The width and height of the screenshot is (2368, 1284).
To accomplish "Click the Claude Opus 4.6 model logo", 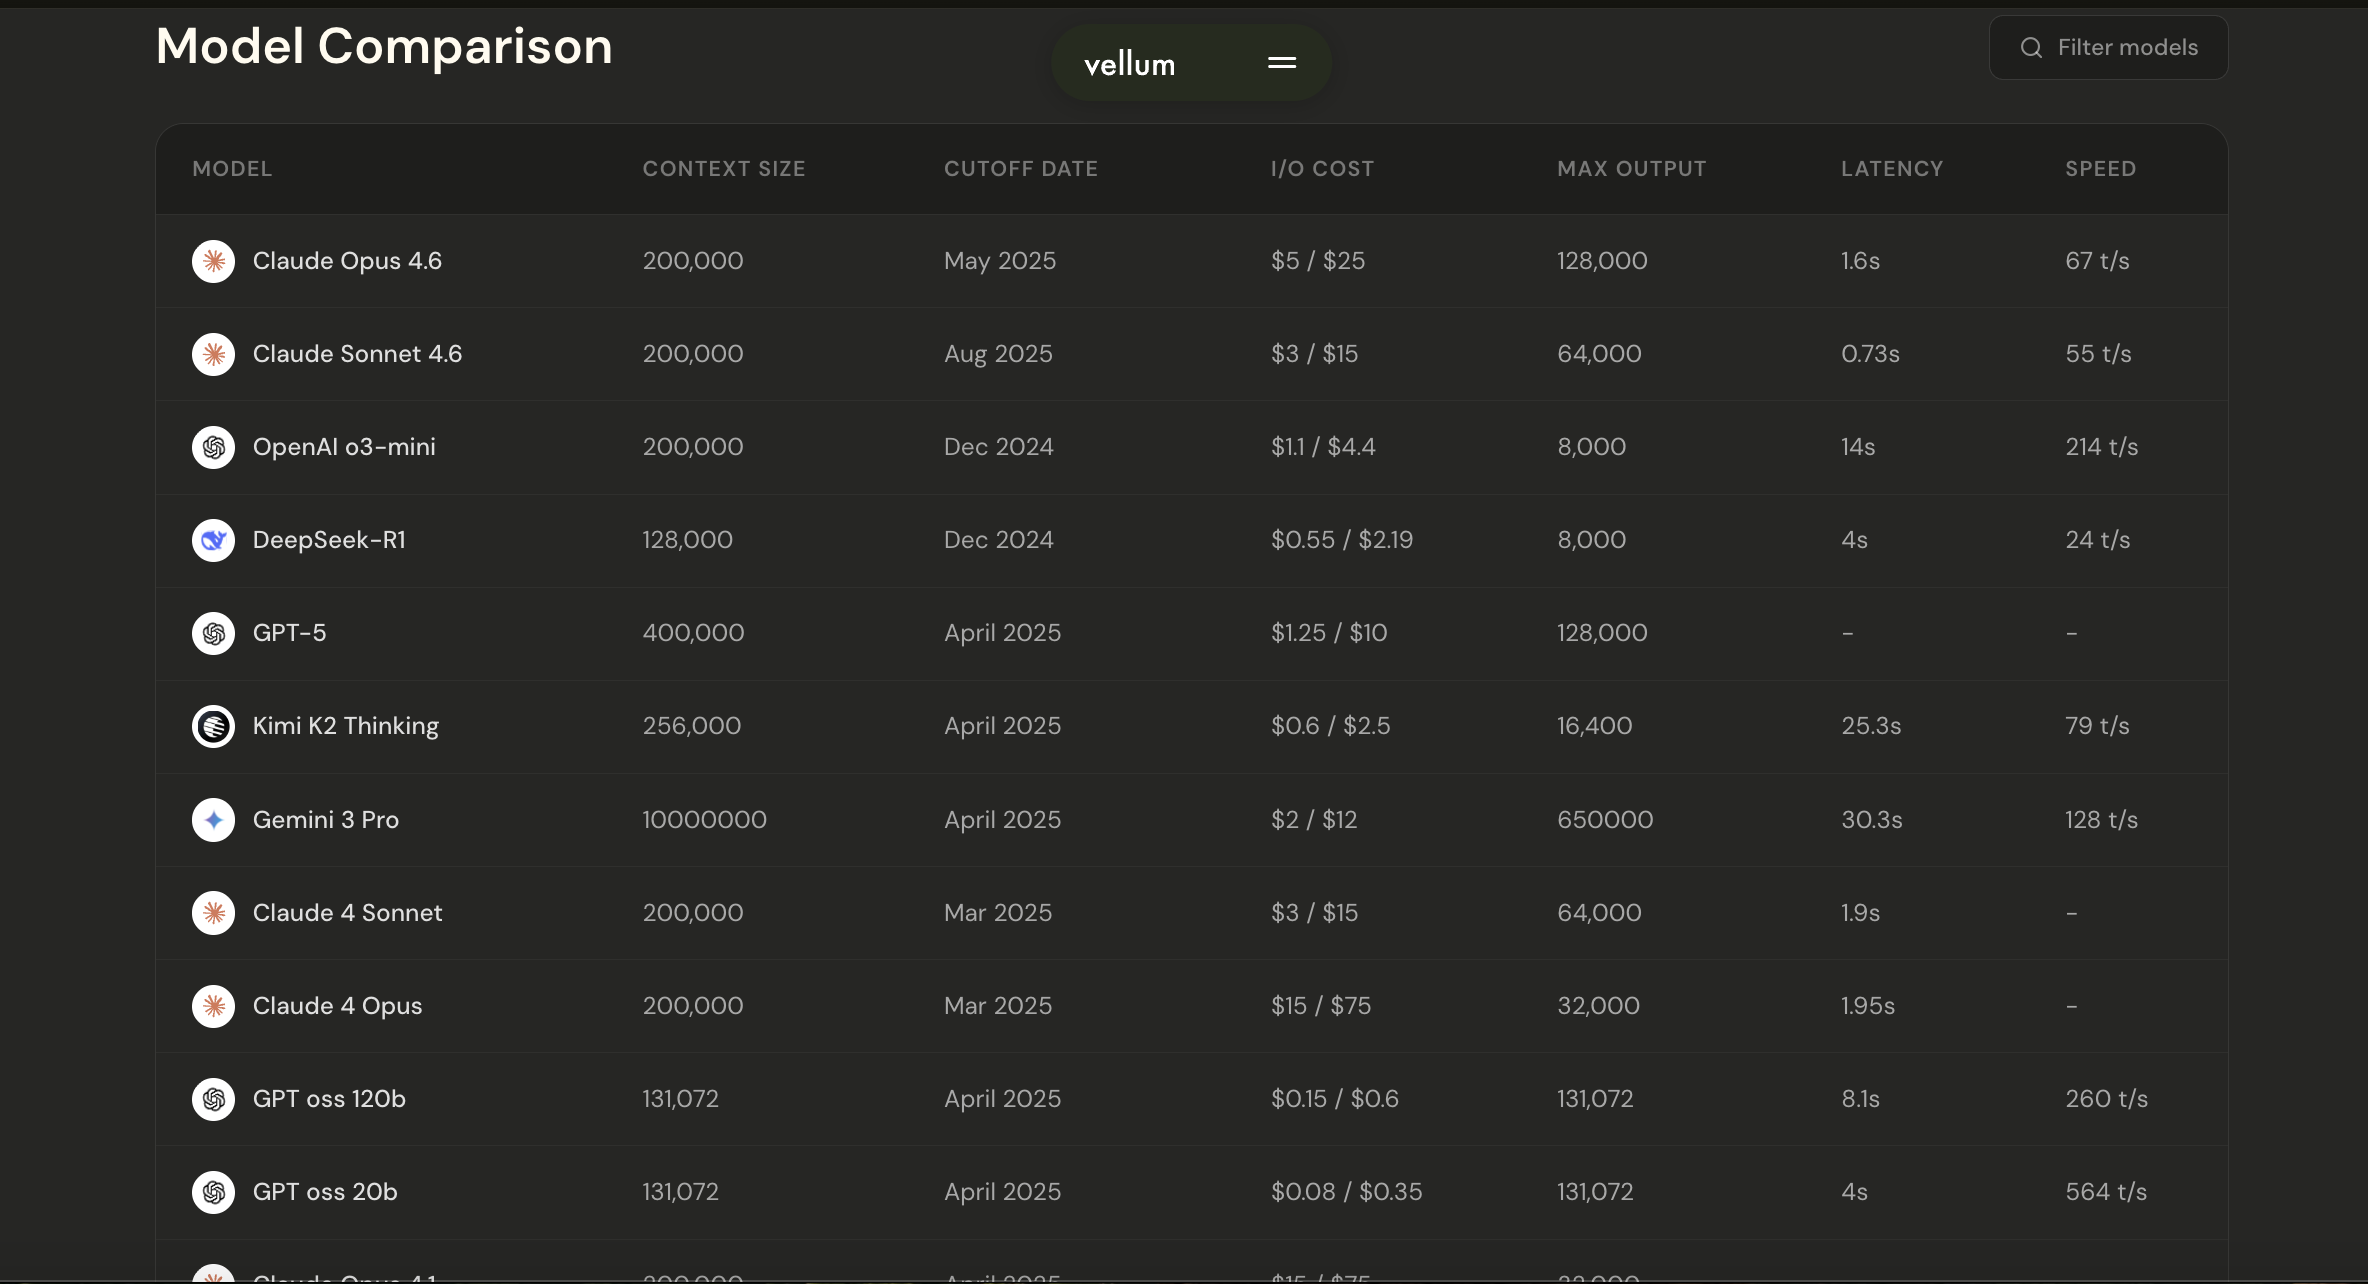I will 213,261.
